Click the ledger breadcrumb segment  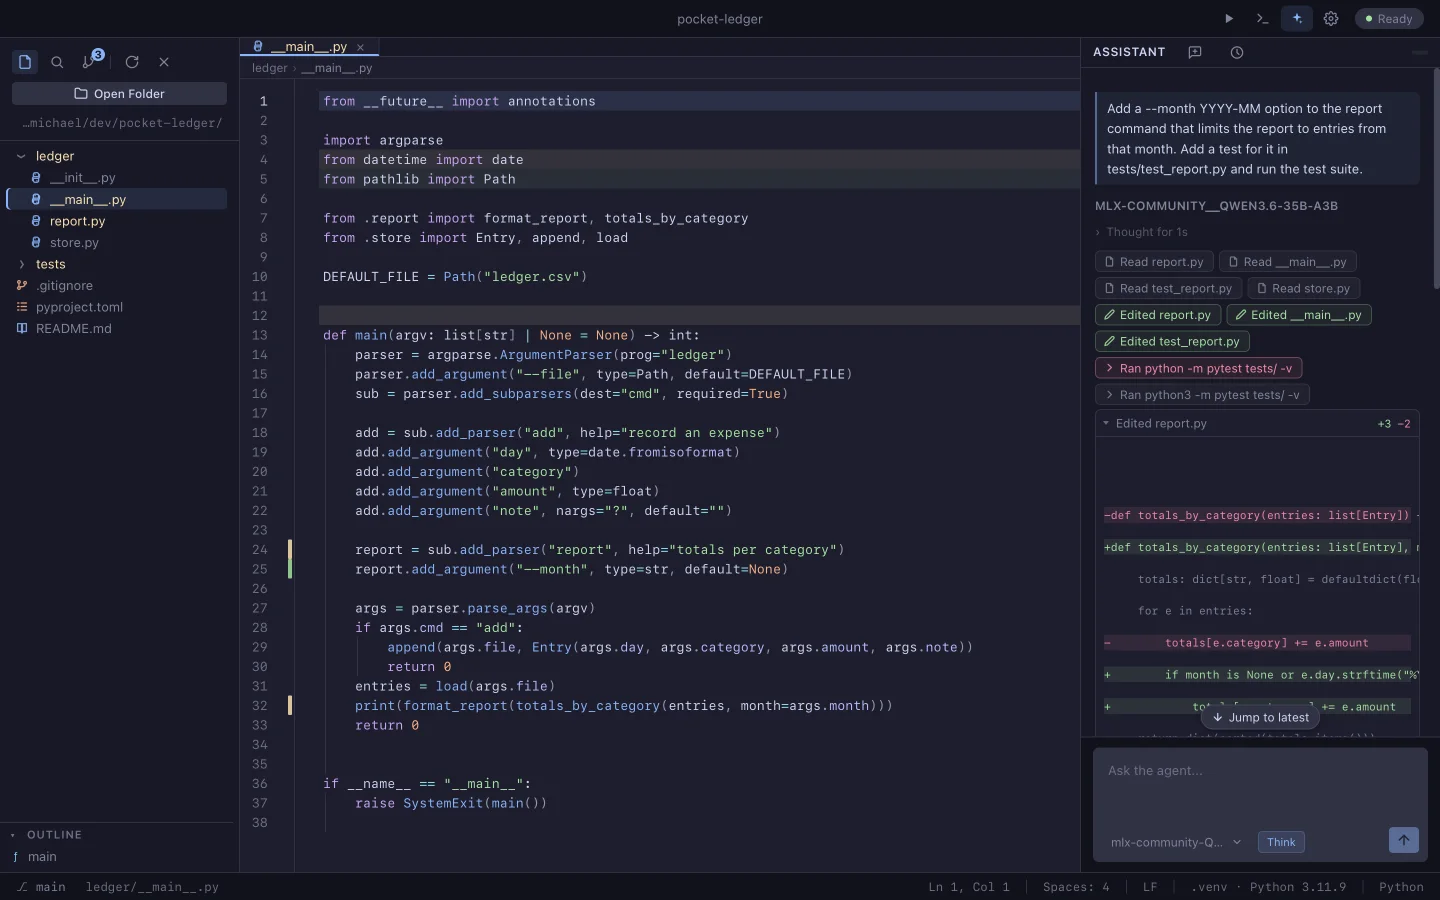coord(269,68)
